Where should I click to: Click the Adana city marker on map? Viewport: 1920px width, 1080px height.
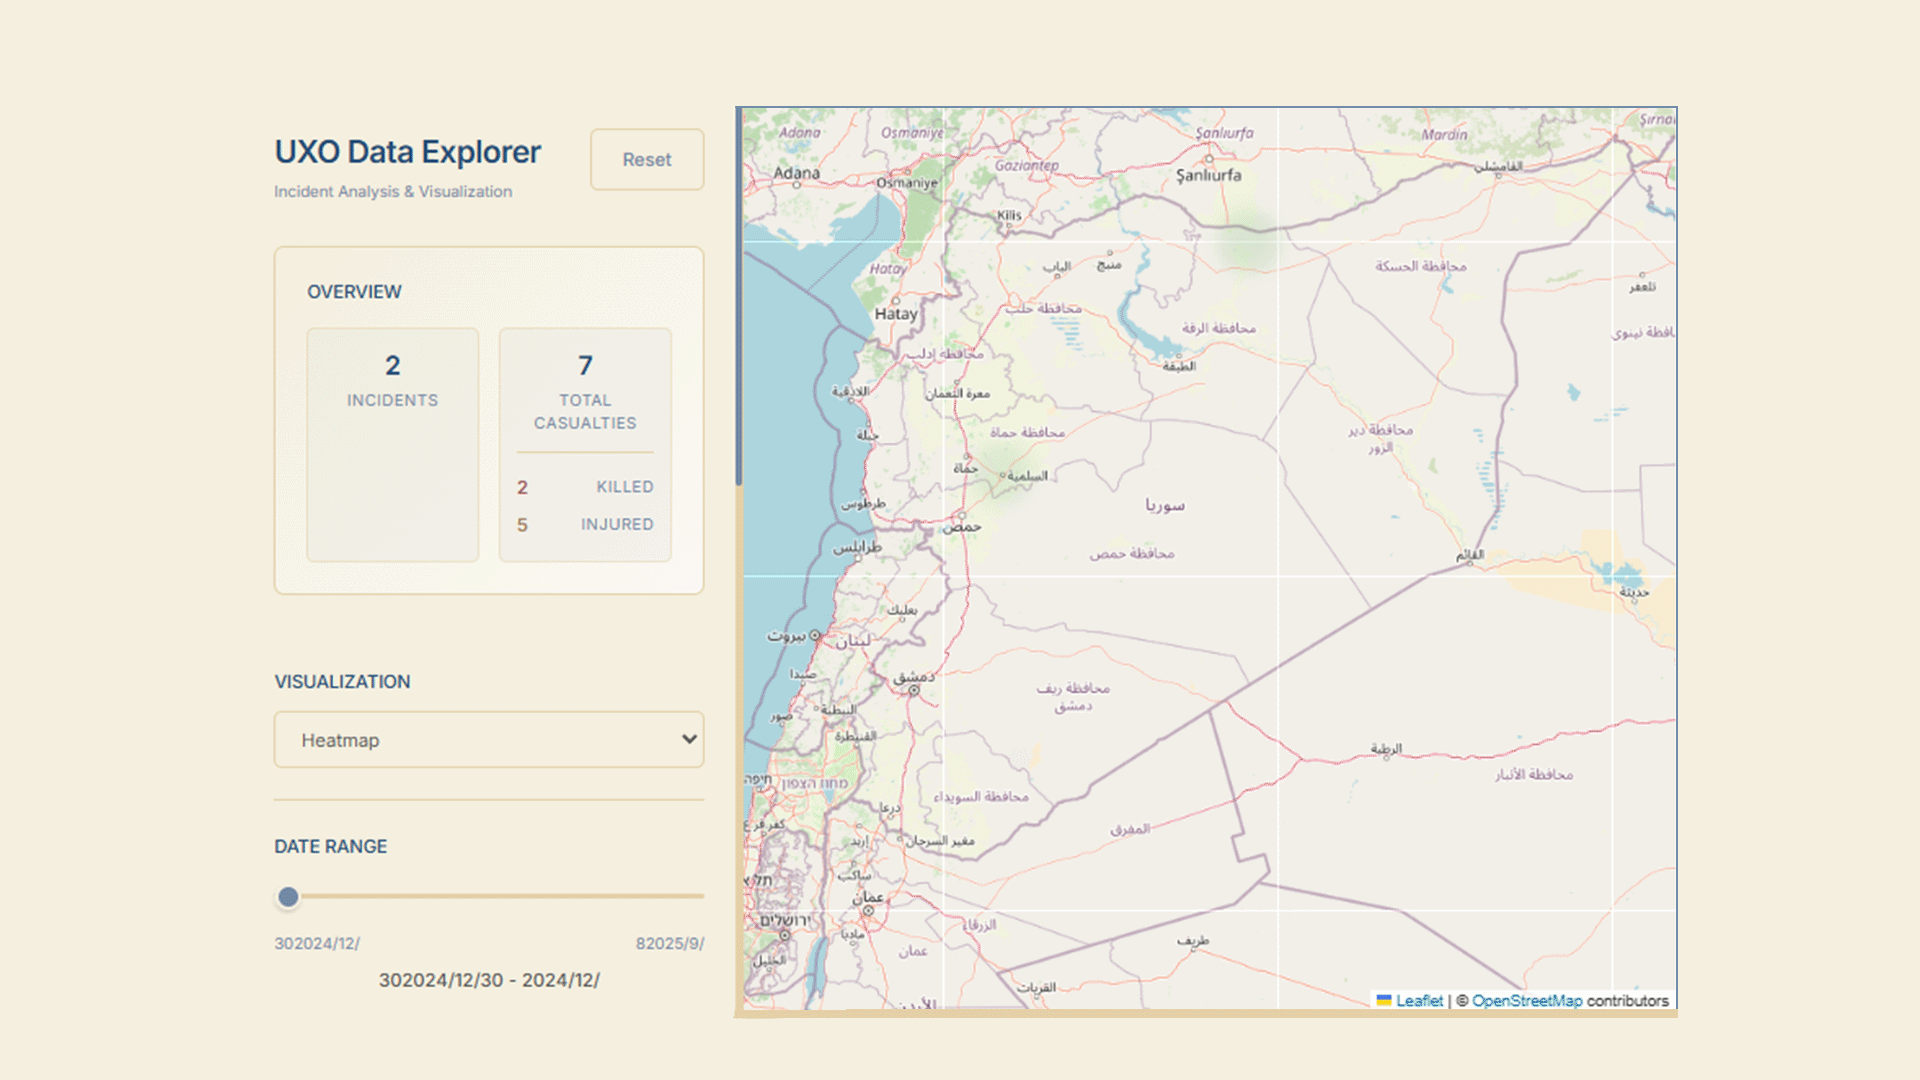coord(797,185)
